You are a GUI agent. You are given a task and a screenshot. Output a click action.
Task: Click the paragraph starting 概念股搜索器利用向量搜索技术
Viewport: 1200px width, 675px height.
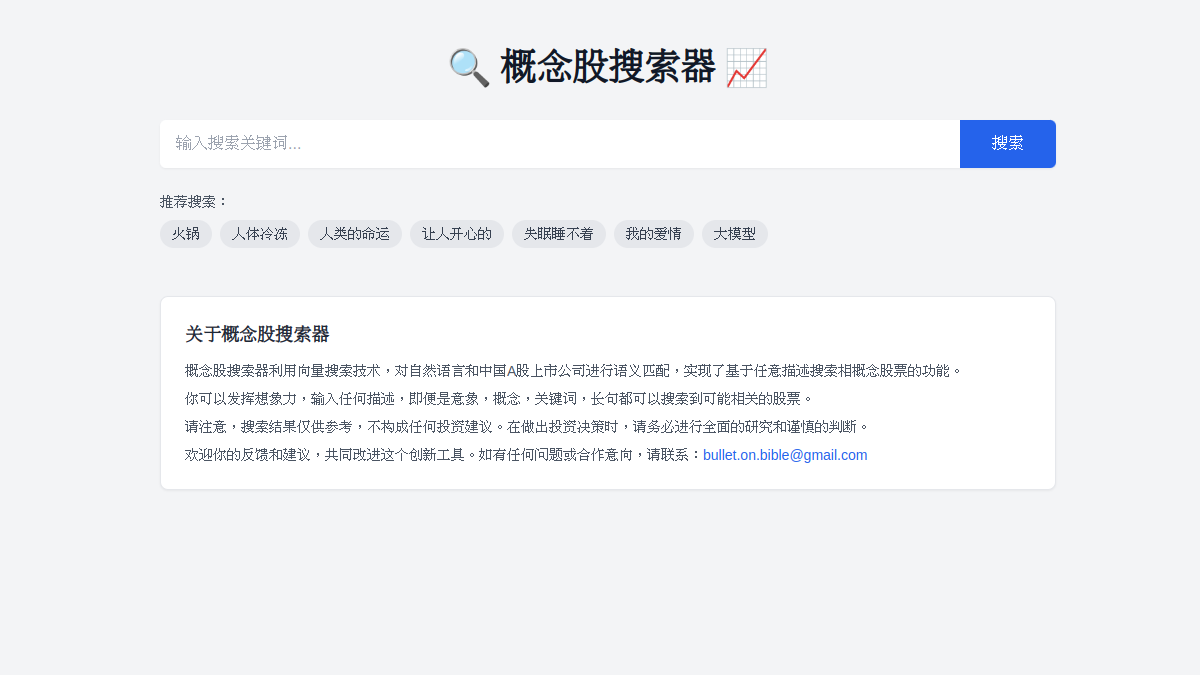(x=574, y=370)
